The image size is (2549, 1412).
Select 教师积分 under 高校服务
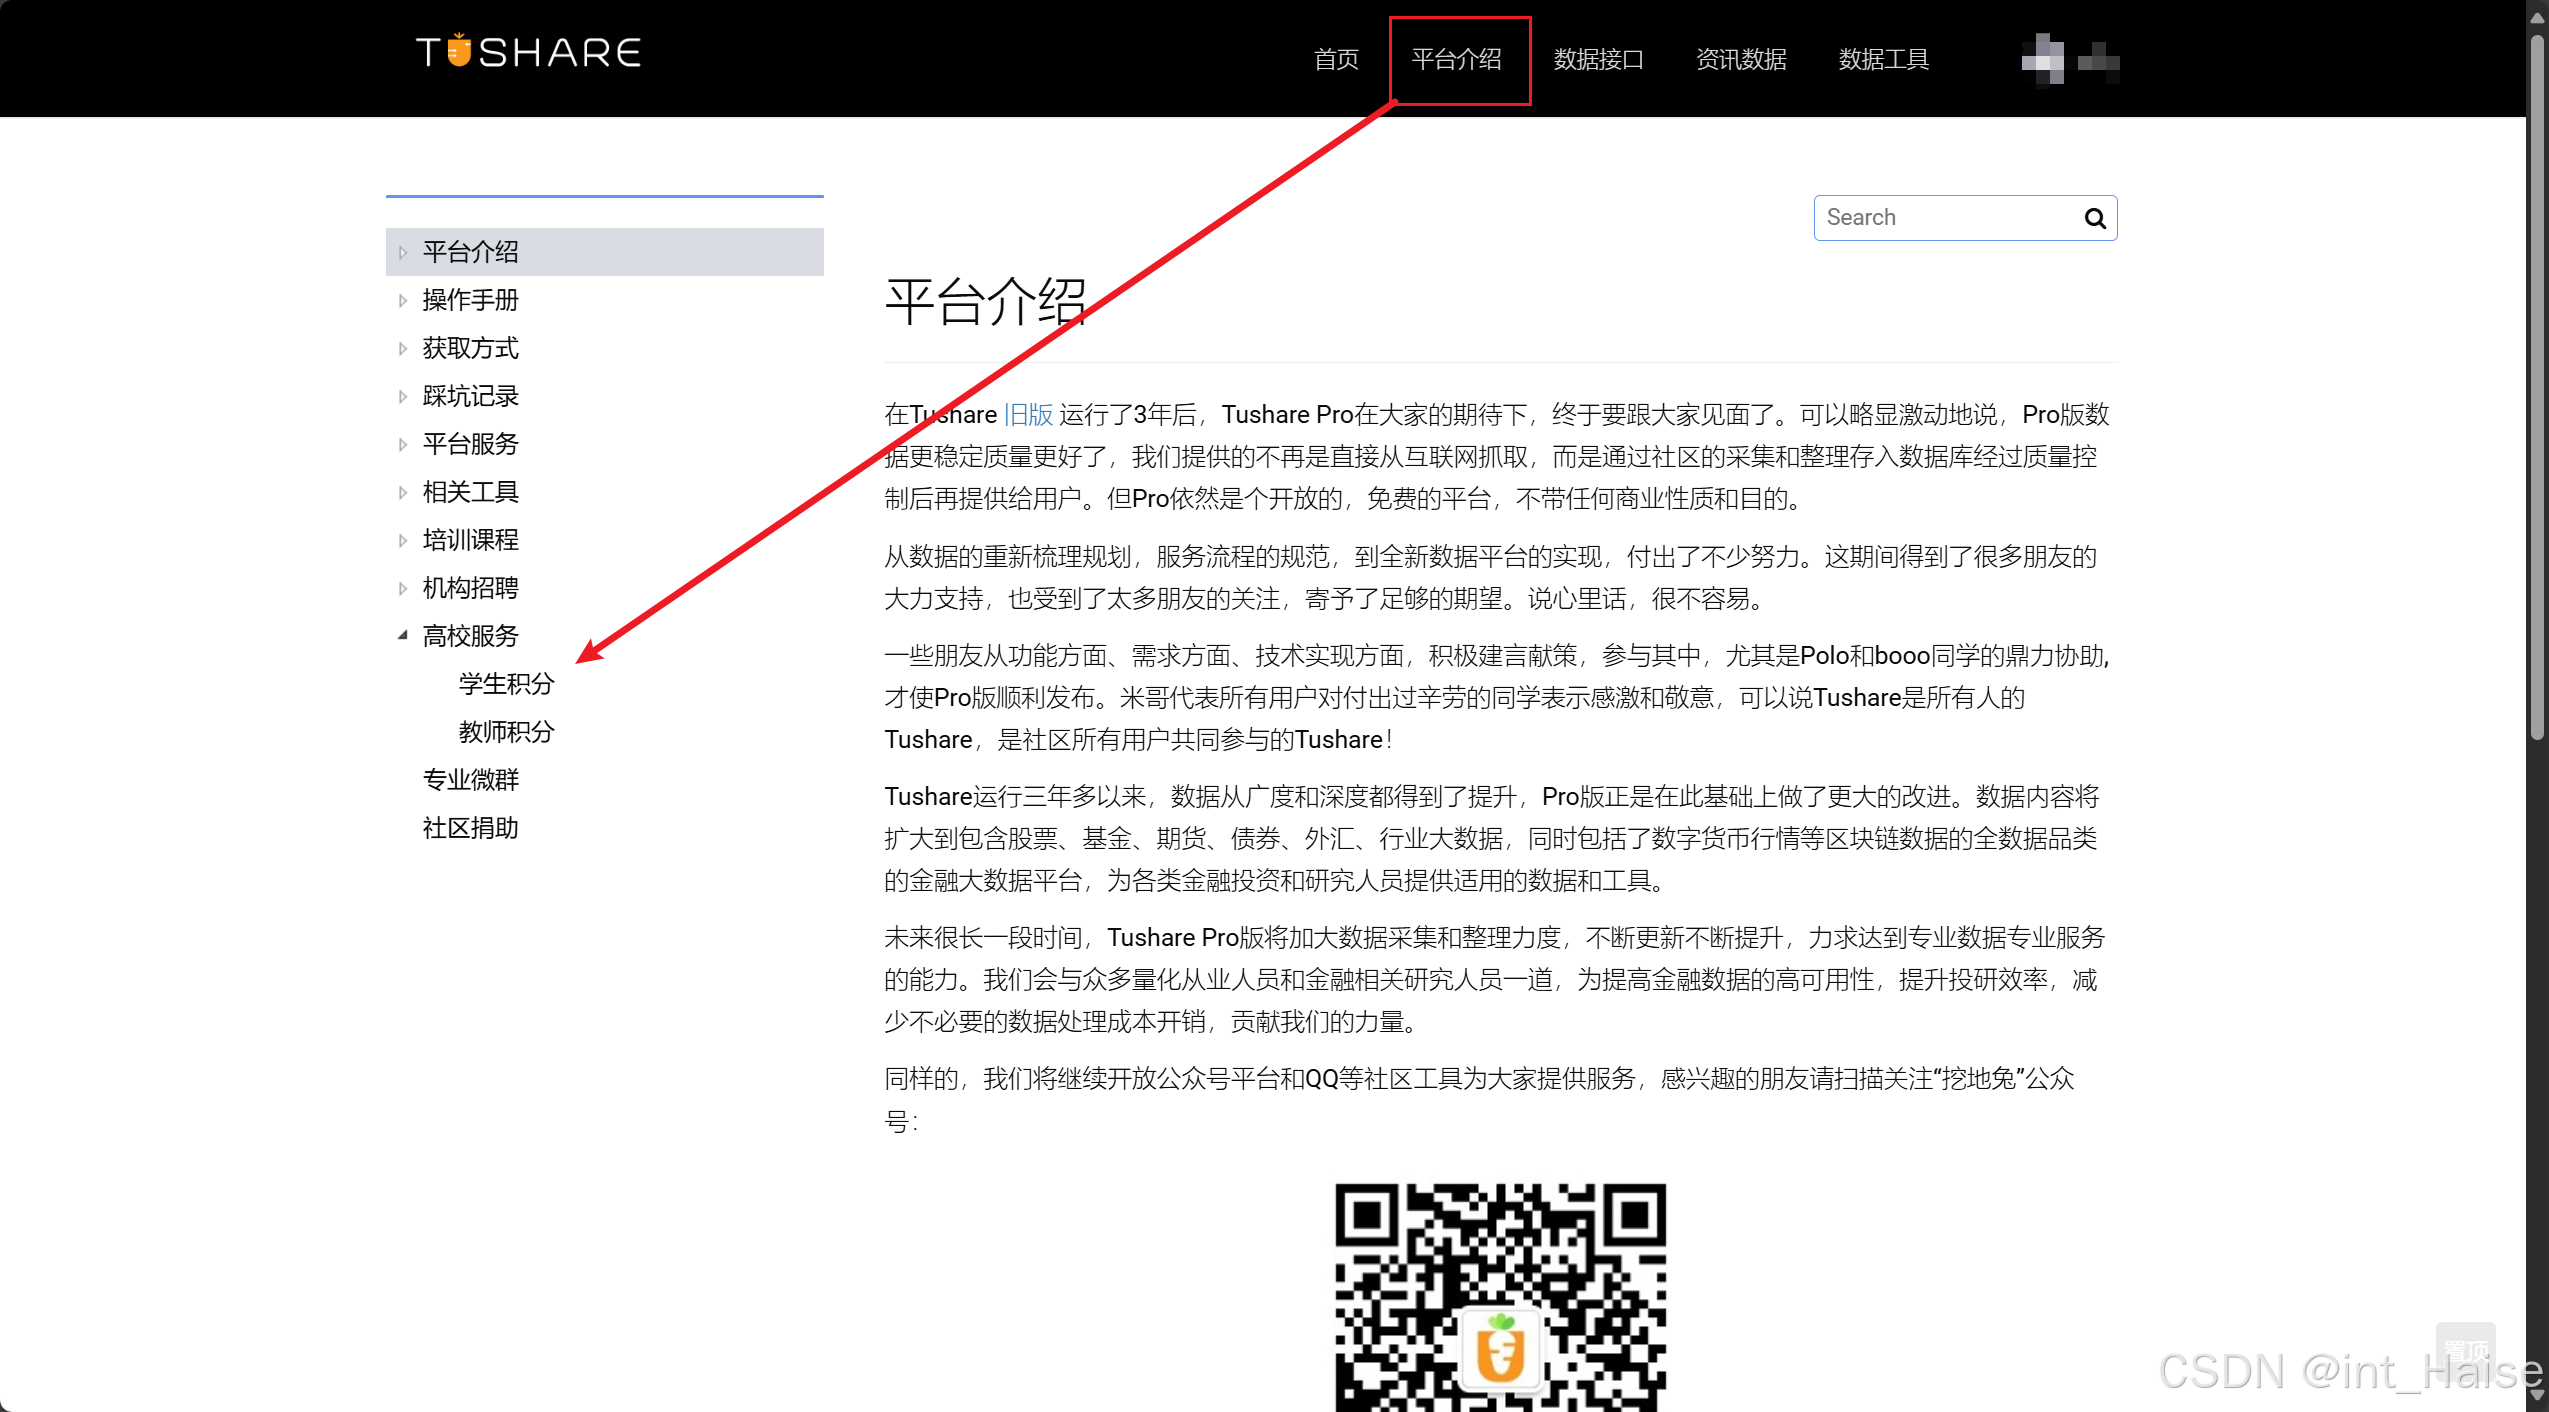(505, 732)
